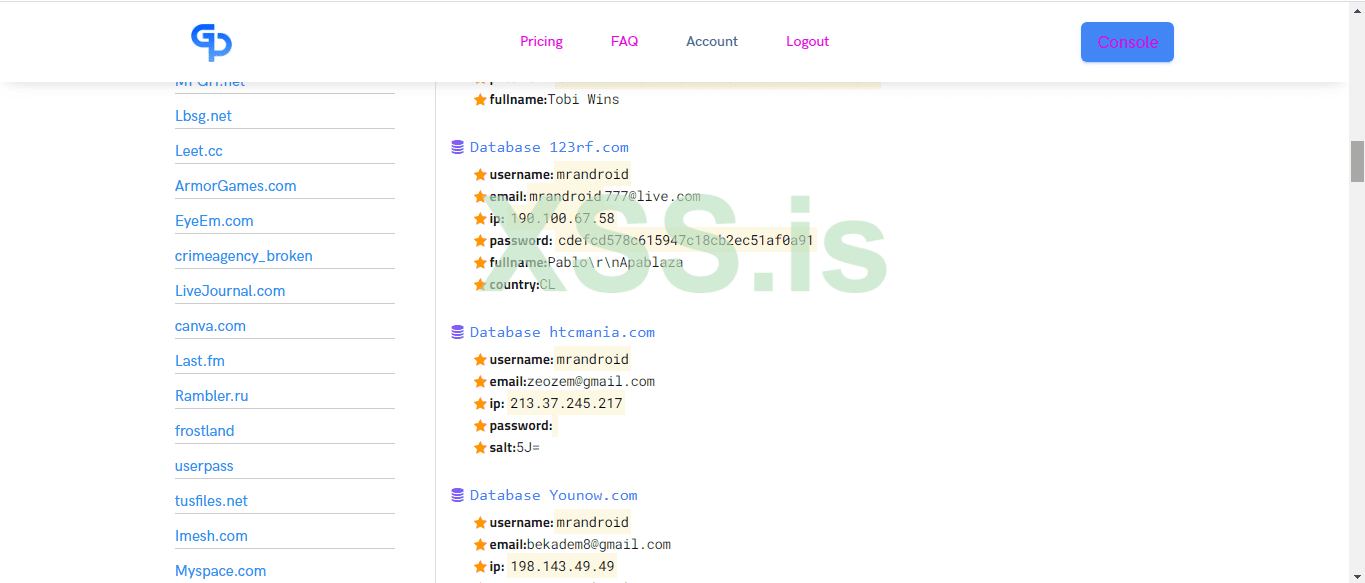The width and height of the screenshot is (1365, 583).
Task: Click IP value 198.143.49.49
Action: coord(562,566)
